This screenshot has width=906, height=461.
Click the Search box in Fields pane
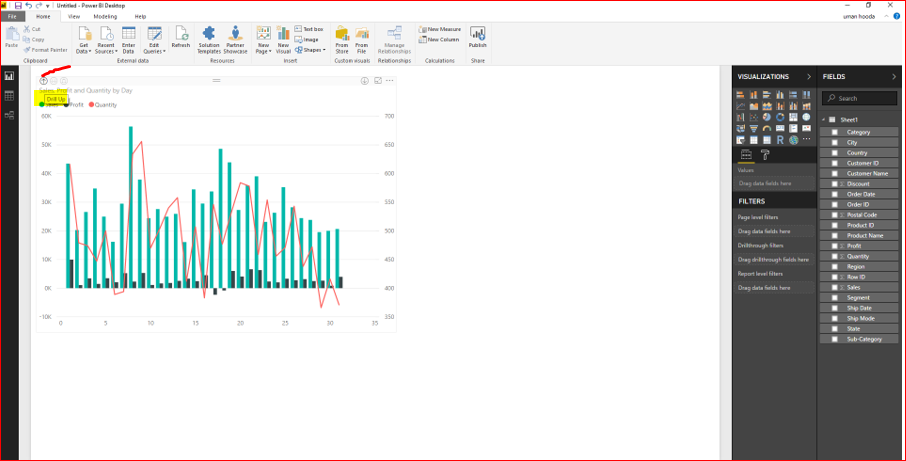coord(860,98)
